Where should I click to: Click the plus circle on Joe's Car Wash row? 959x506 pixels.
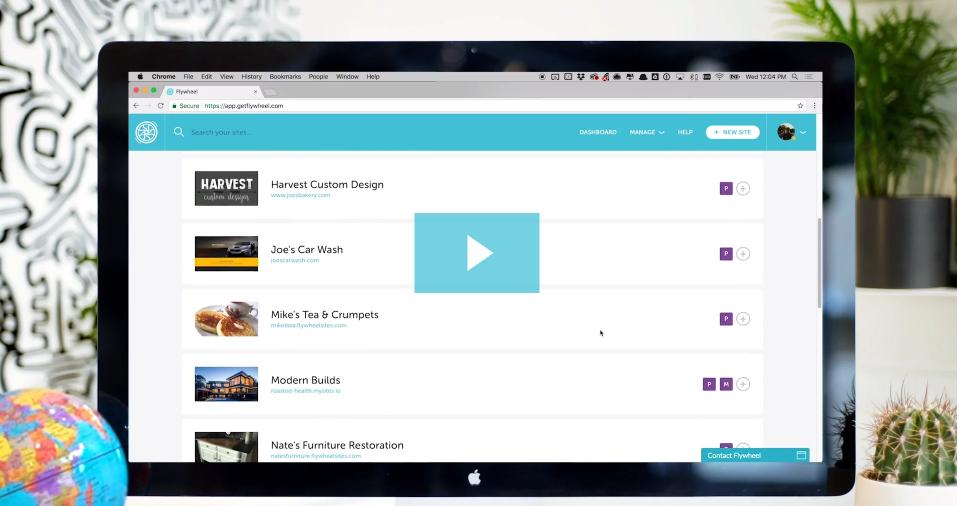tap(742, 253)
